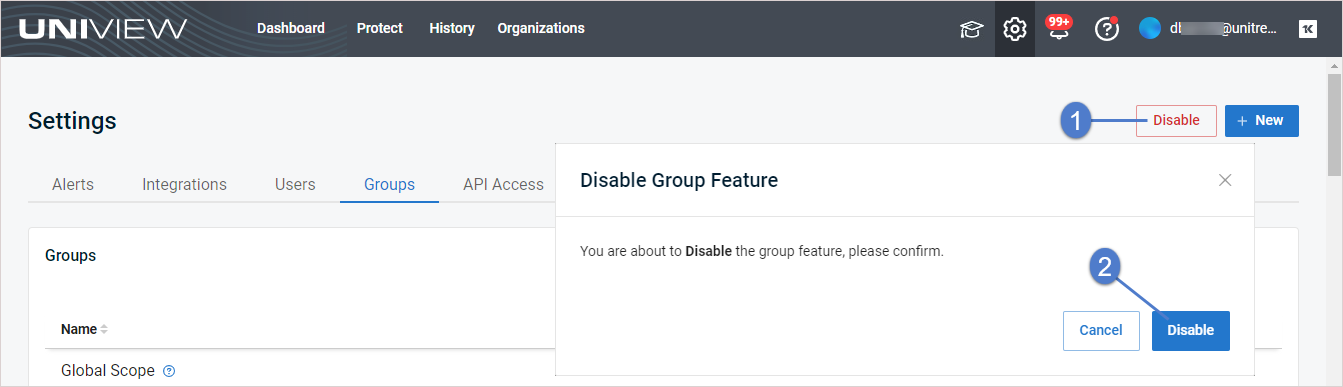The image size is (1343, 387).
Task: Close the Disable Group Feature dialog
Action: click(x=1225, y=180)
